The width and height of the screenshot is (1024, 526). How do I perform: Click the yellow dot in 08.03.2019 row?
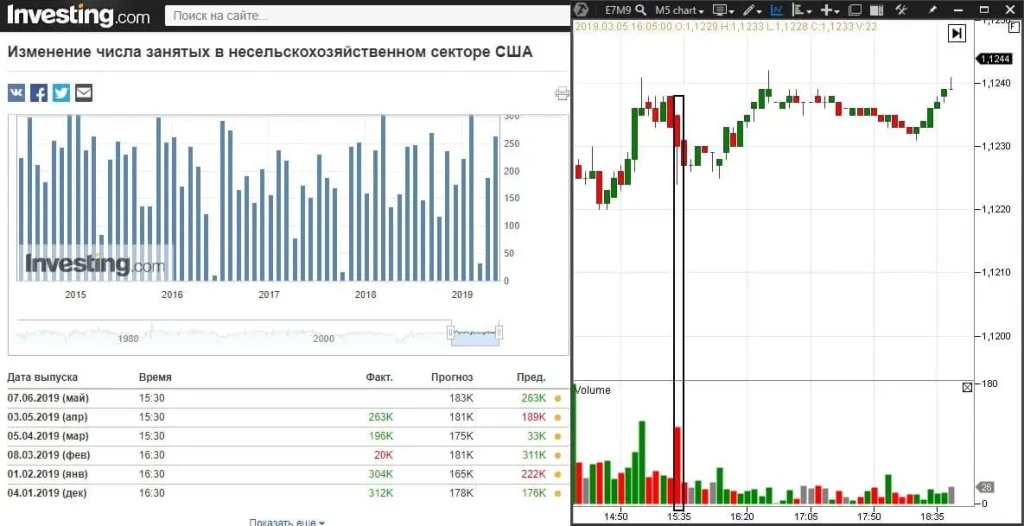(x=557, y=455)
